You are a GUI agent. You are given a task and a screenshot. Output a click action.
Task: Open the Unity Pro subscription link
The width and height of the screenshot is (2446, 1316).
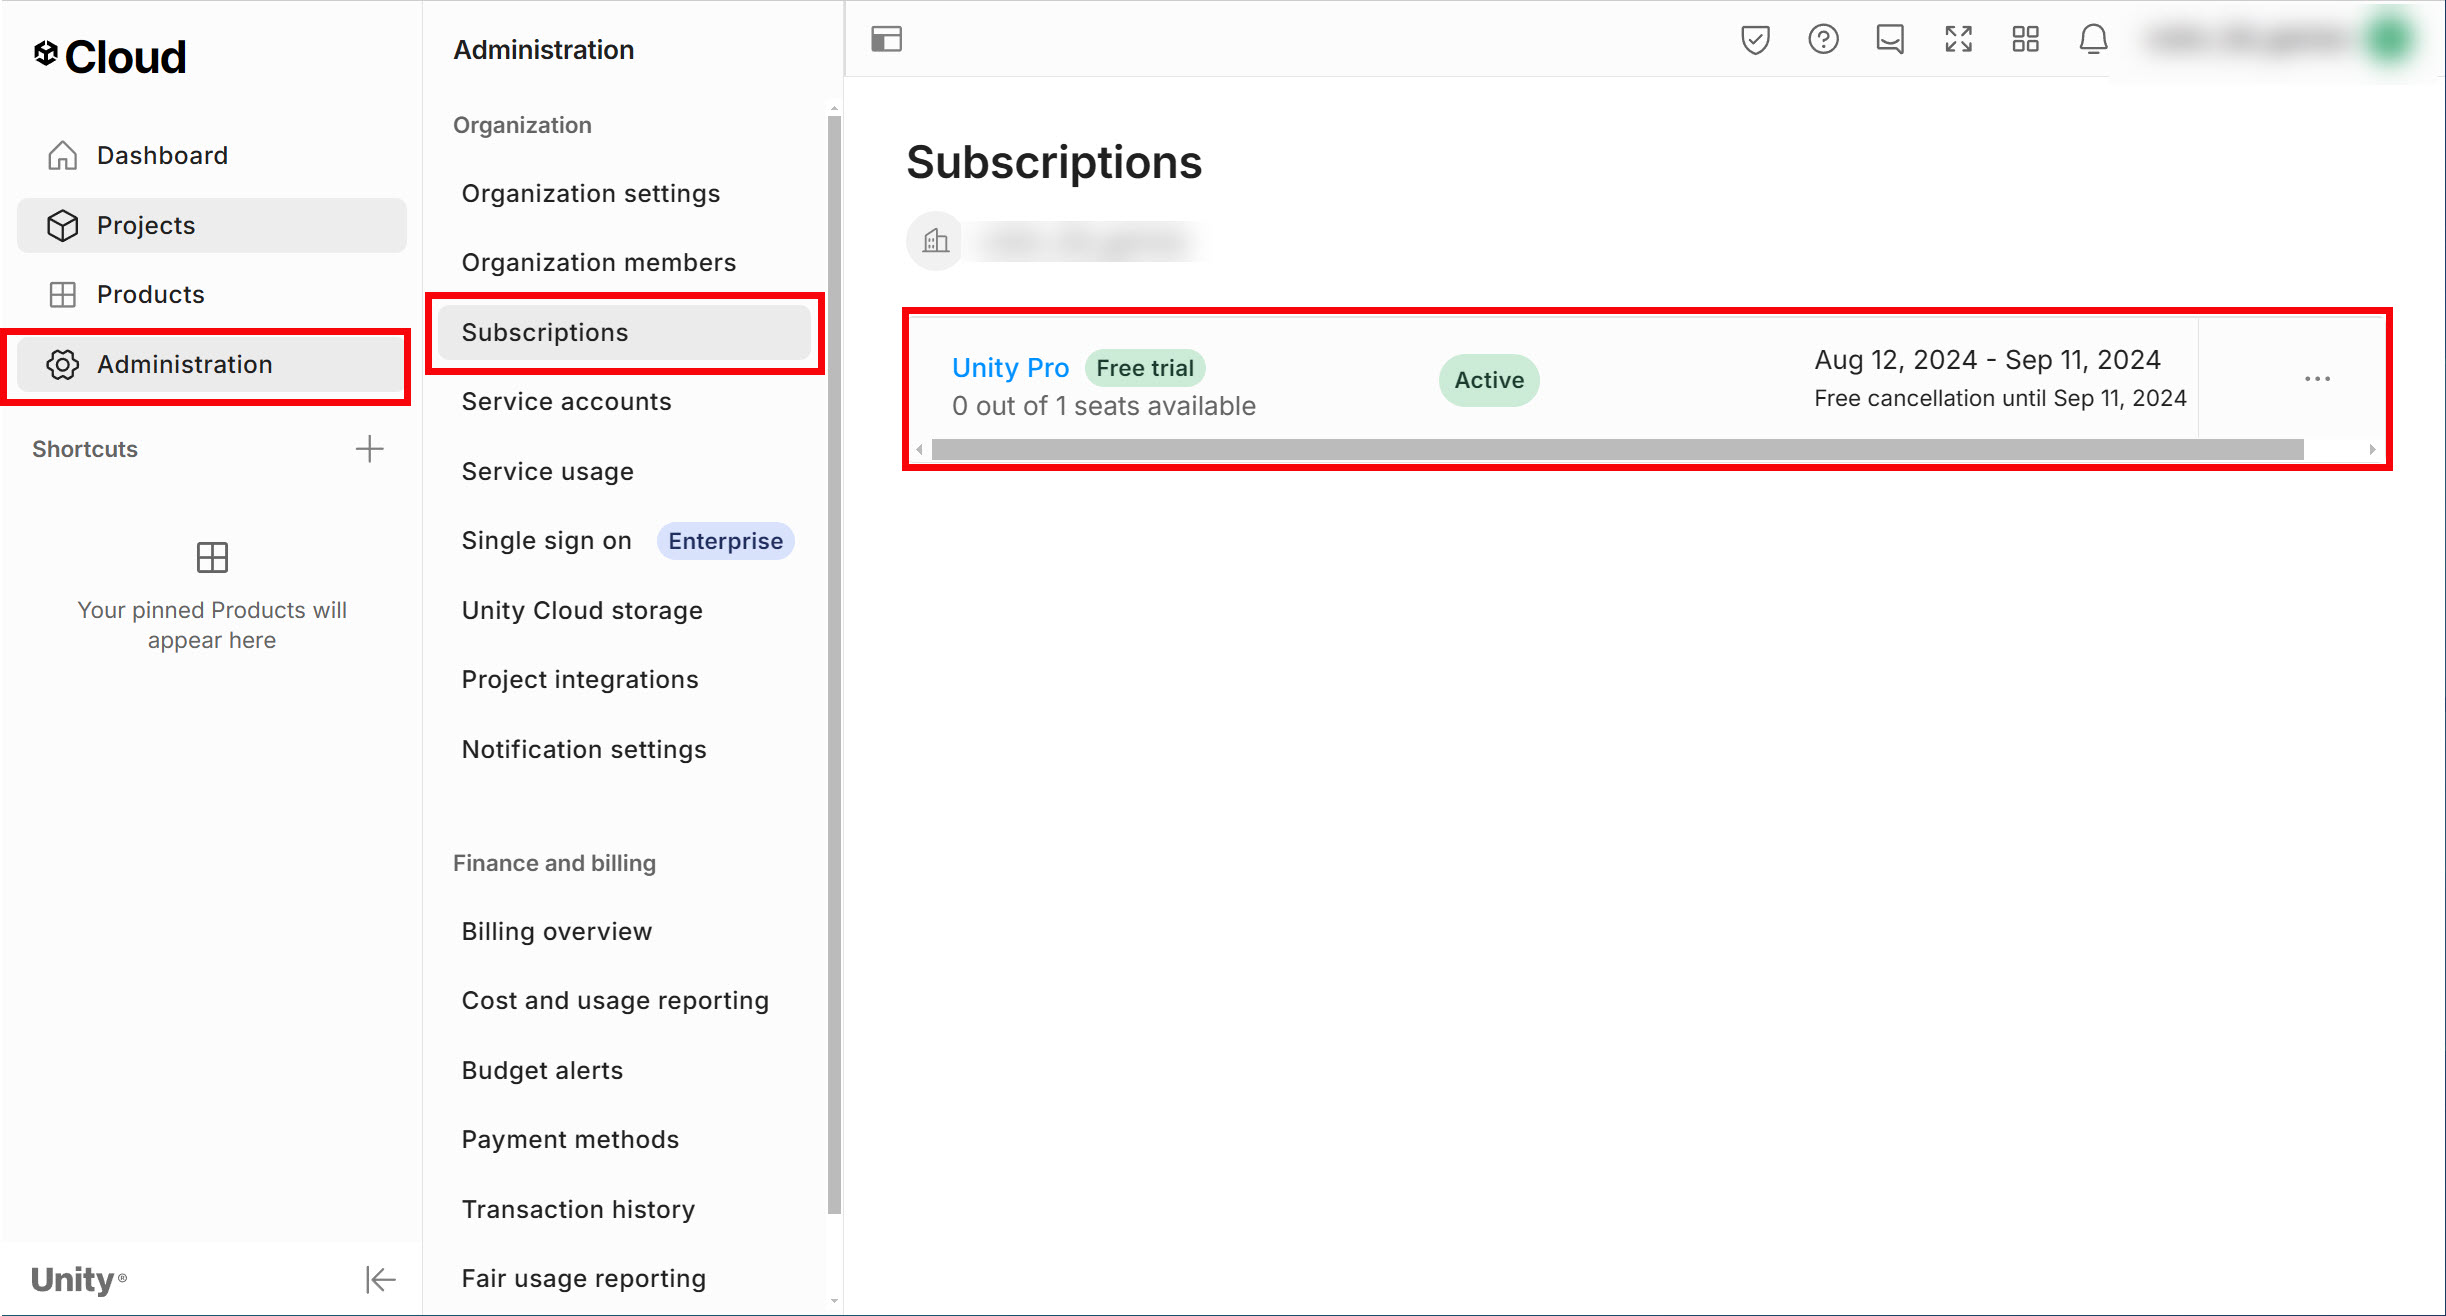1010,367
